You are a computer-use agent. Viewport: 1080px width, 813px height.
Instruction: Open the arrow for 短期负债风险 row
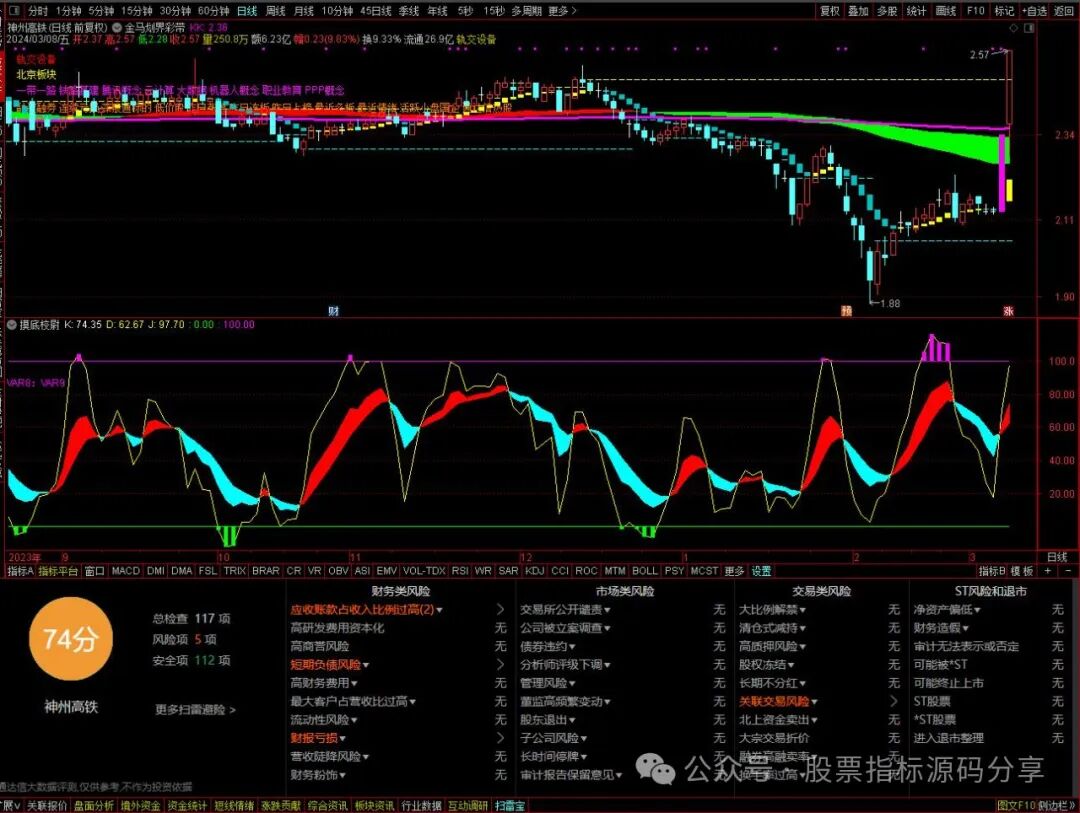coord(501,665)
